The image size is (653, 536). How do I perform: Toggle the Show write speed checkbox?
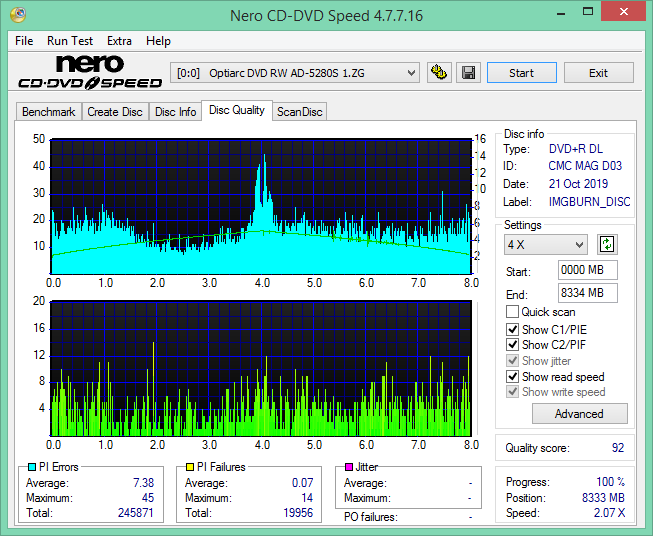coord(512,392)
